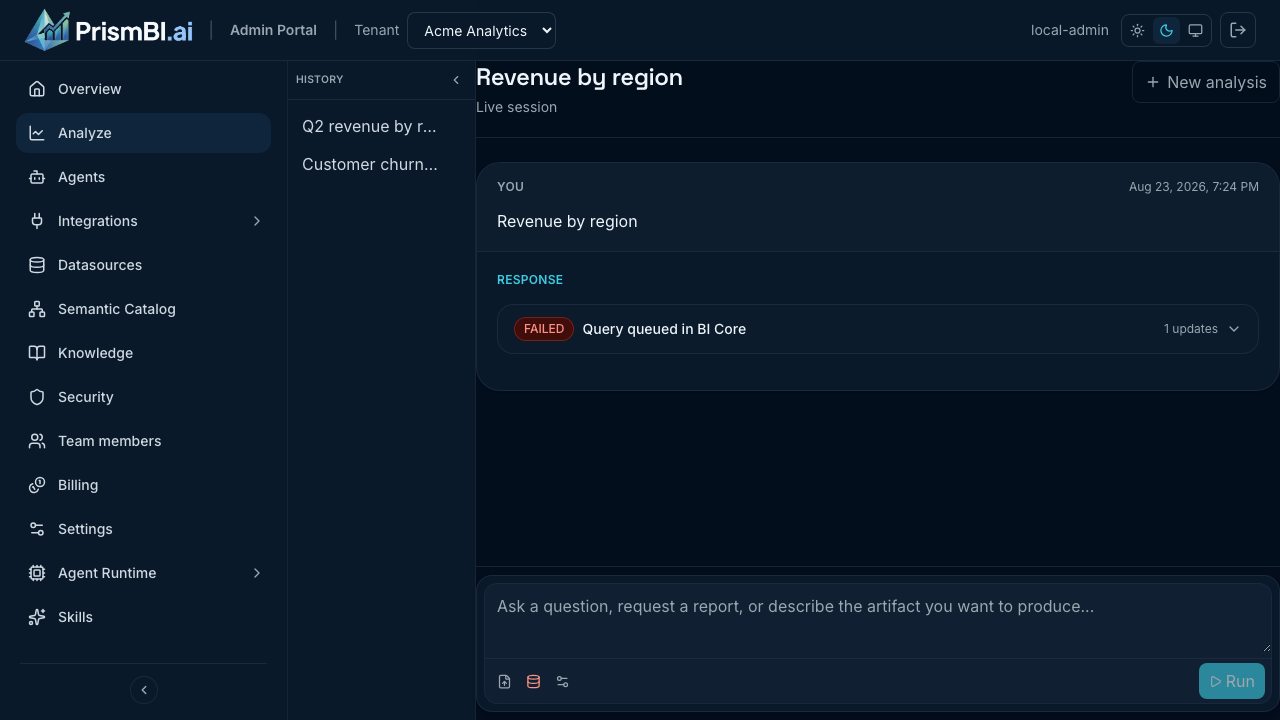The width and height of the screenshot is (1280, 720).
Task: Expand the Integrations submenu chevron
Action: [x=257, y=221]
